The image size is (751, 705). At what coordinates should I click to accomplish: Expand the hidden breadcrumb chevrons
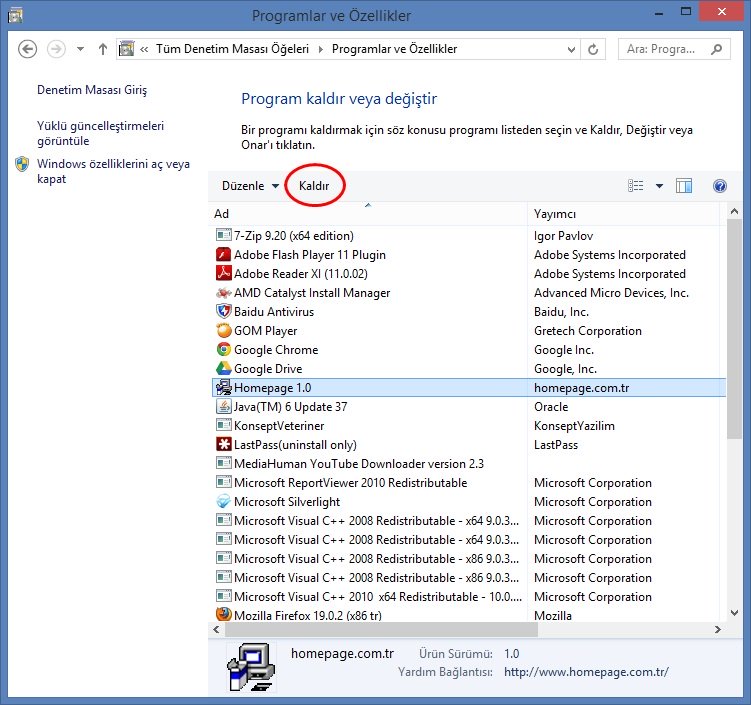coord(144,49)
